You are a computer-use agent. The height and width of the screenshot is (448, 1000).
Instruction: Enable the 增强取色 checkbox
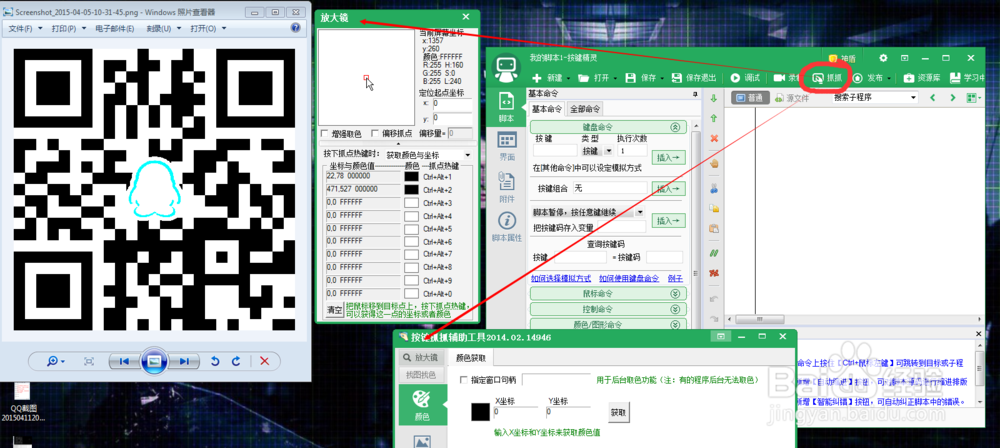[x=325, y=133]
